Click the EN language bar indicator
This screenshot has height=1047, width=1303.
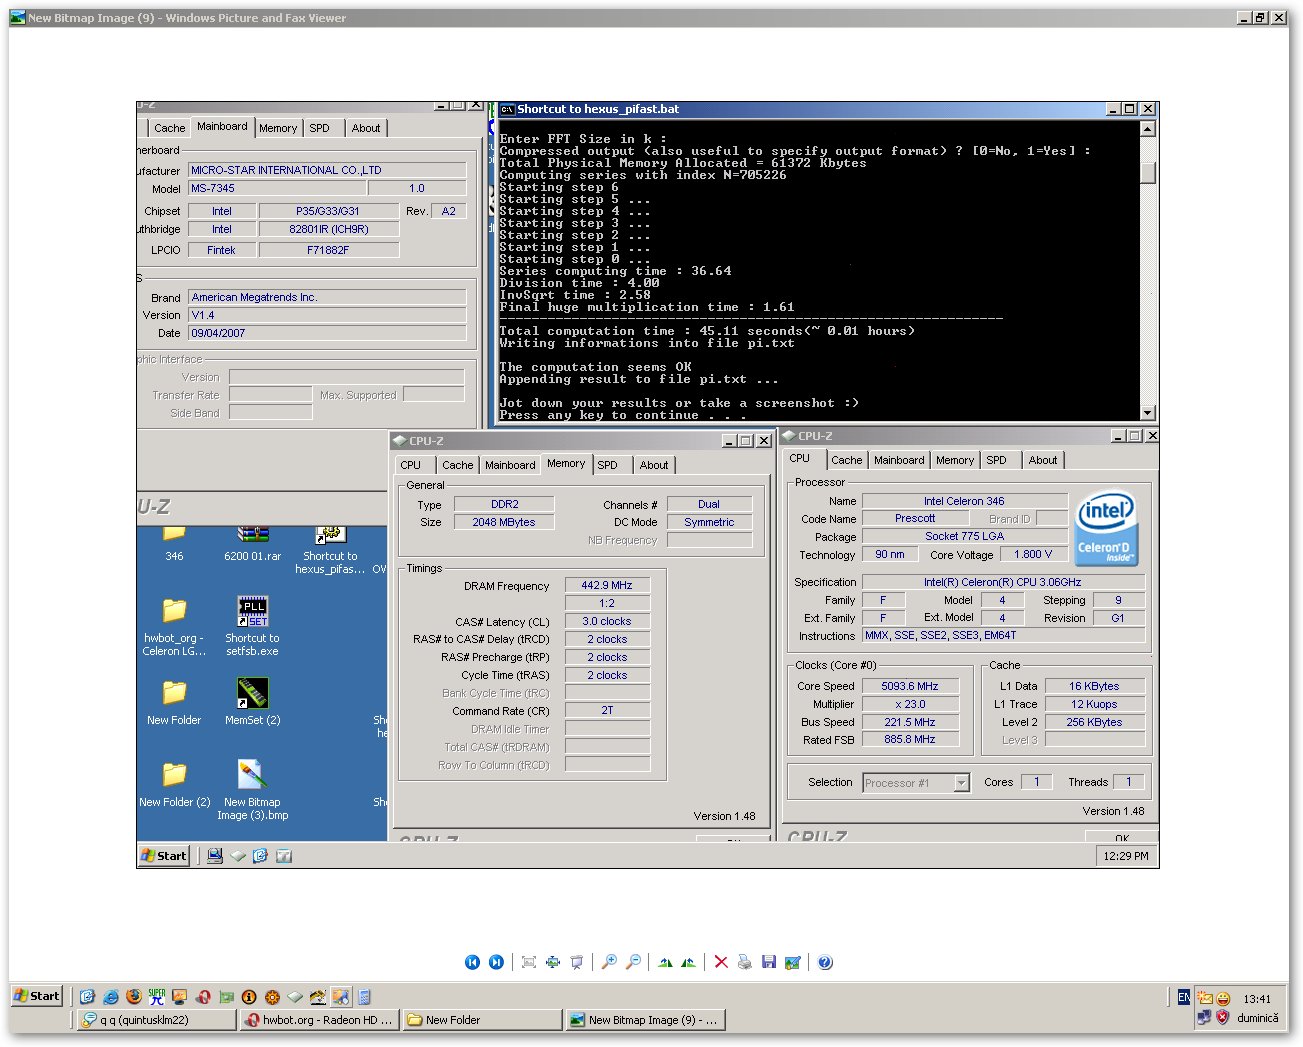1184,997
